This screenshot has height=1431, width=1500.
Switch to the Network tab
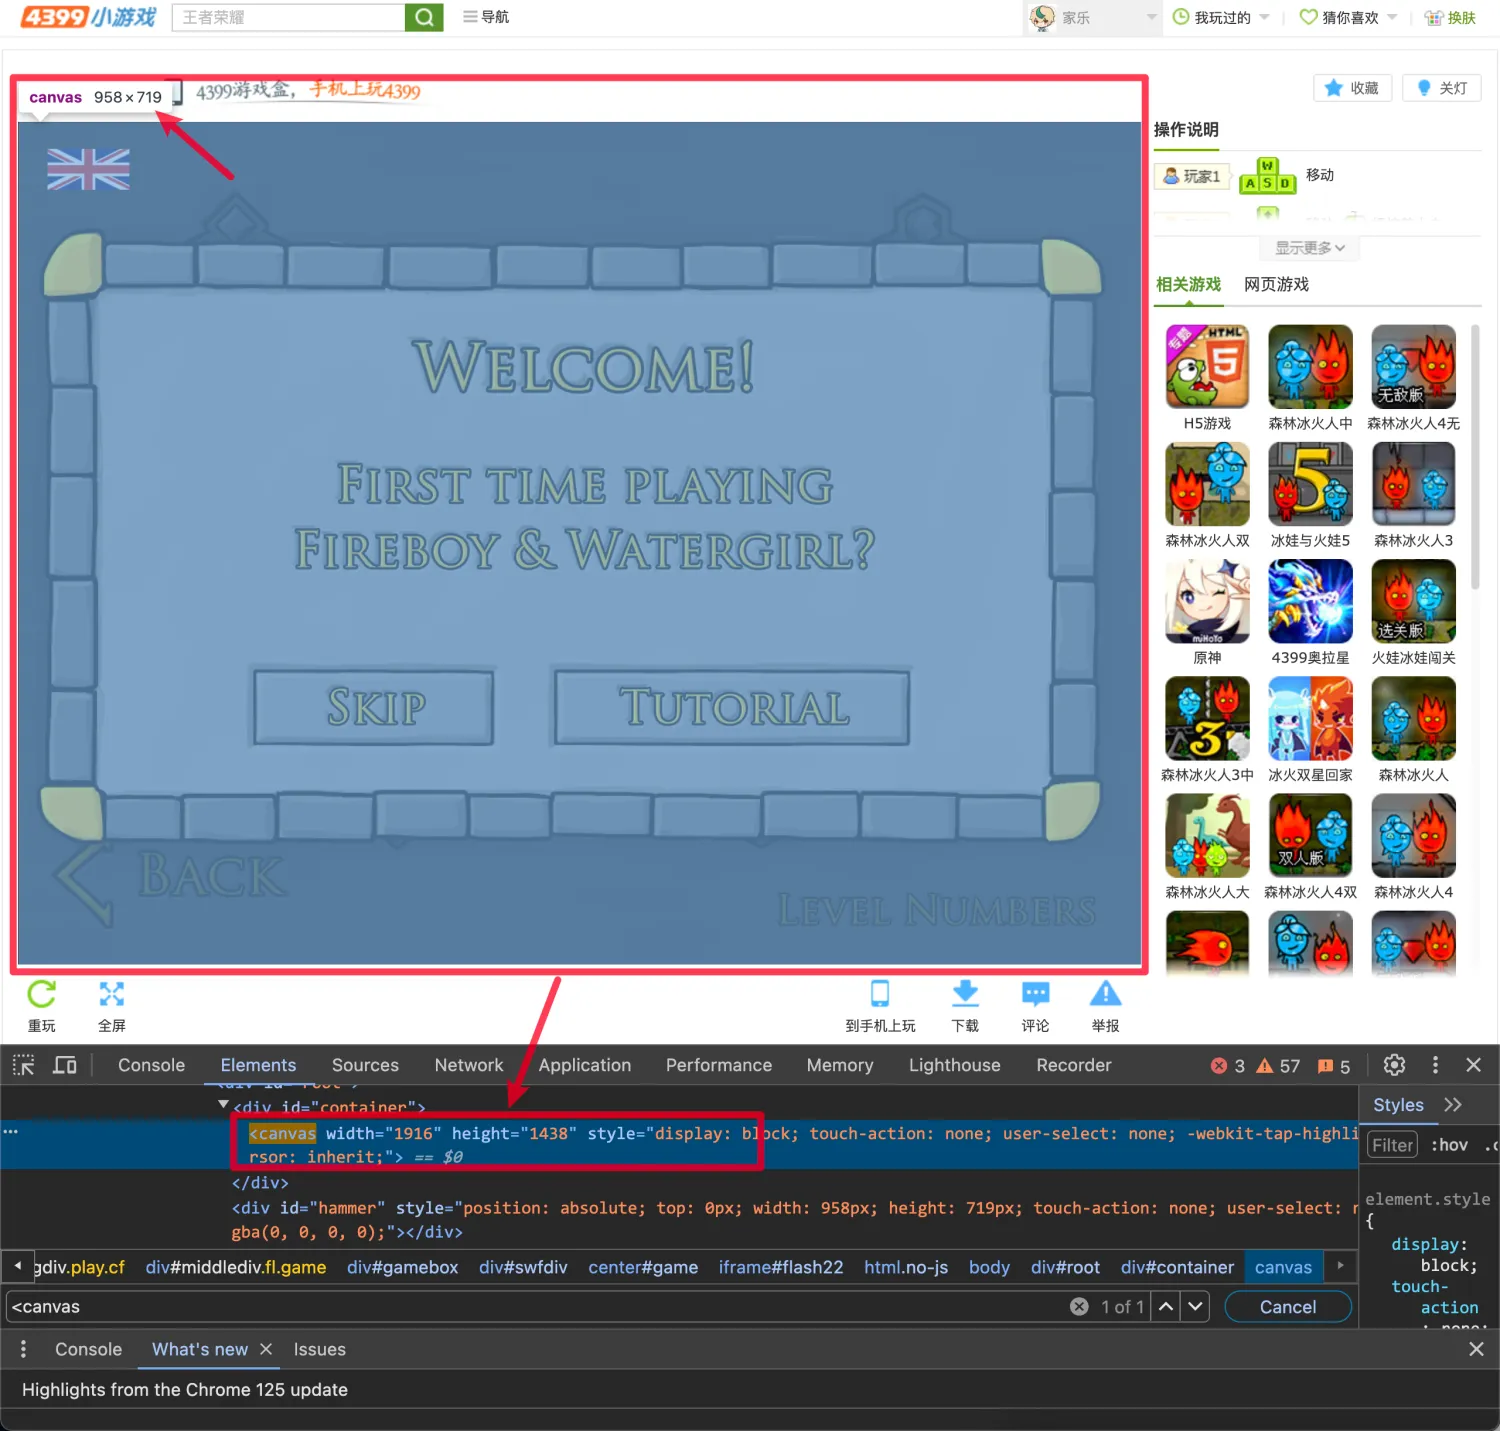point(469,1065)
